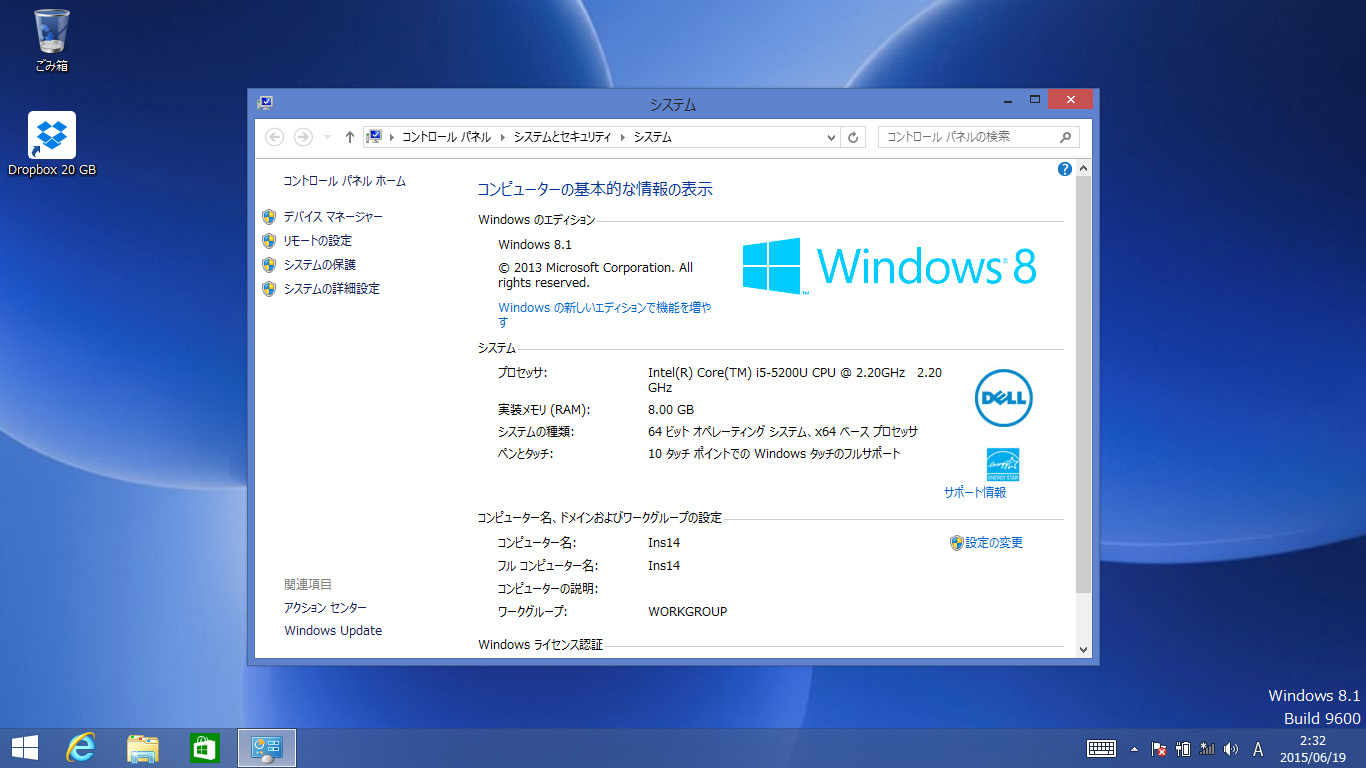Open address bar history dropdown

click(831, 137)
